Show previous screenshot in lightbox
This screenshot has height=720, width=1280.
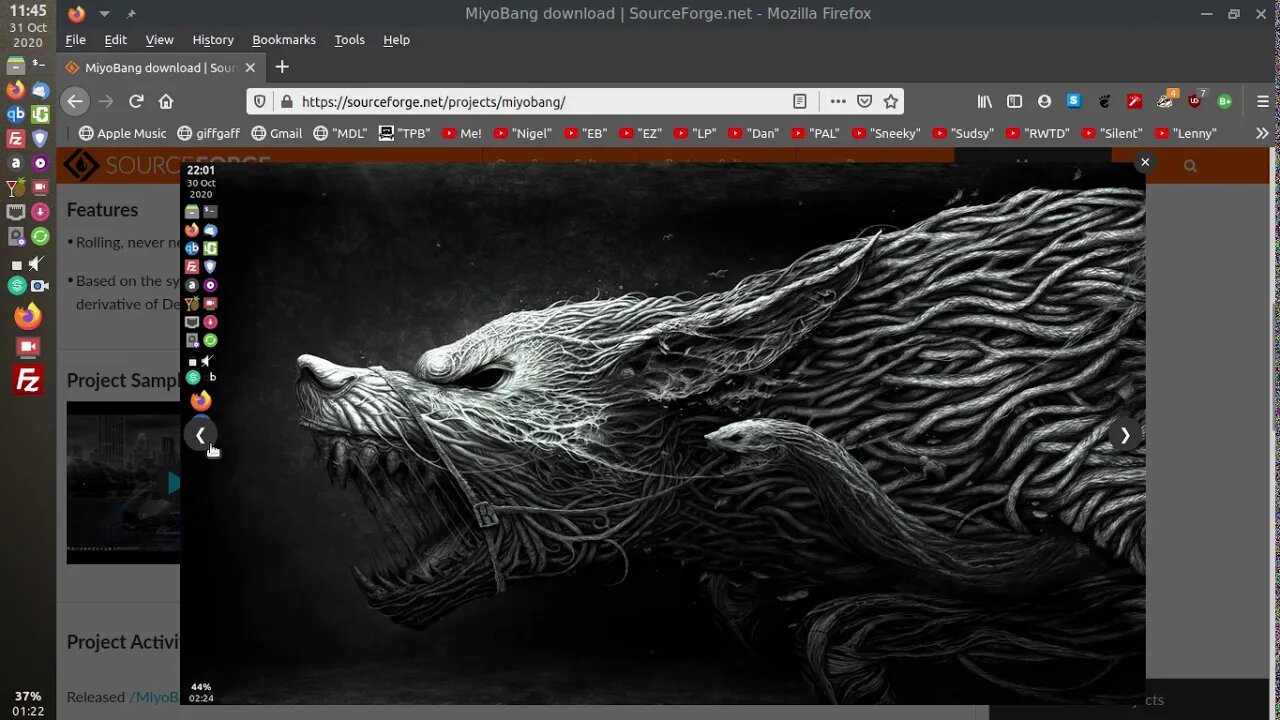[x=200, y=435]
